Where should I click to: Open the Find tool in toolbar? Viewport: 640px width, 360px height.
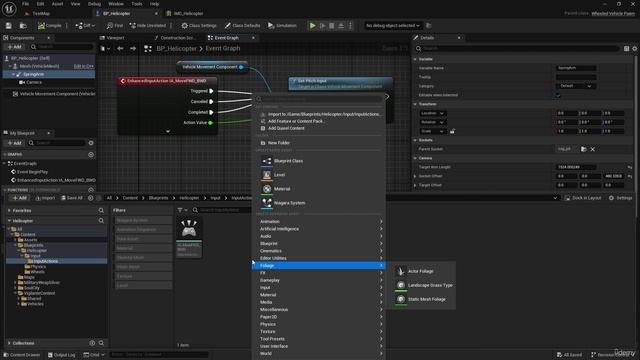coord(115,26)
